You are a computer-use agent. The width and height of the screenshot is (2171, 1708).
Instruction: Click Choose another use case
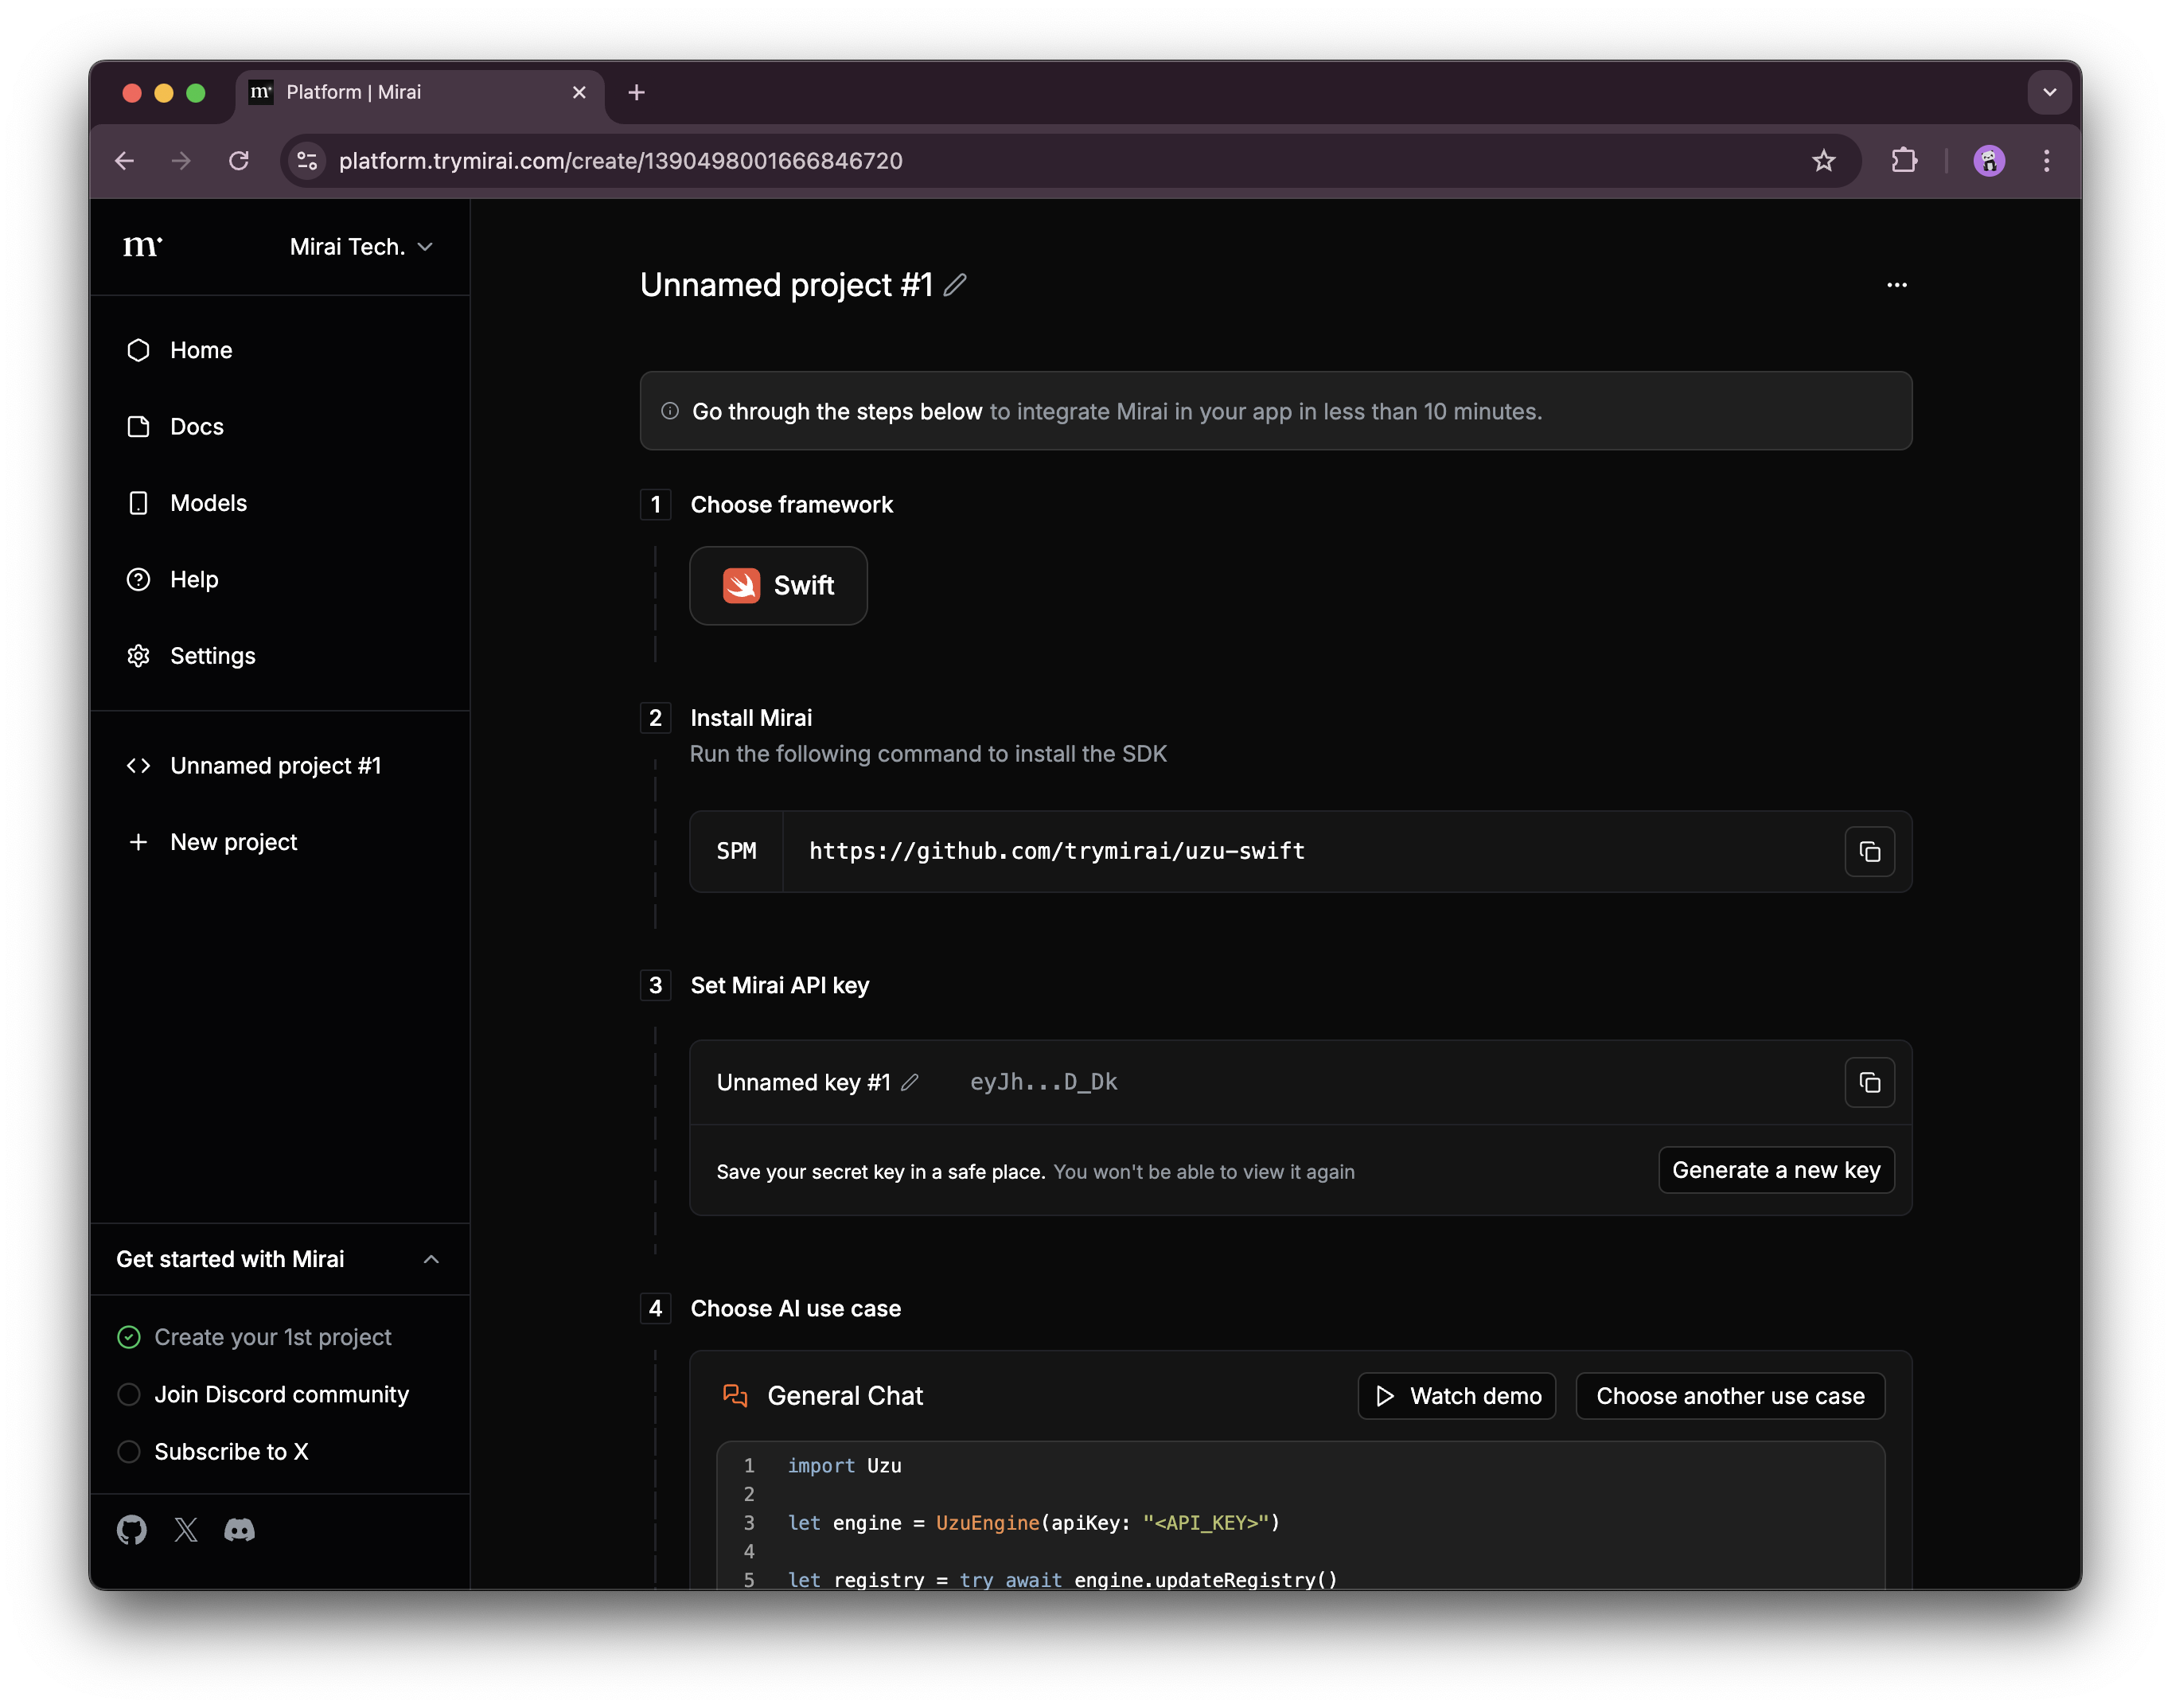tap(1730, 1396)
